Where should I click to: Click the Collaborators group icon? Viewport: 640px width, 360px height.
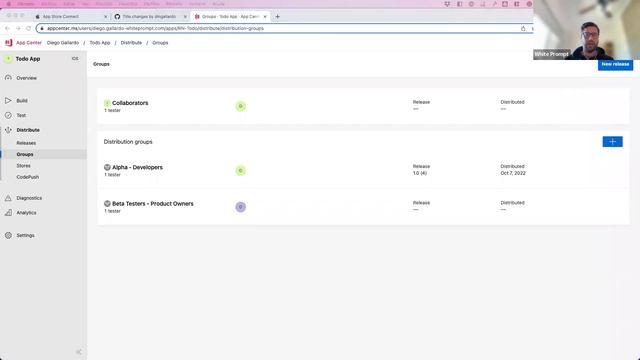click(x=107, y=103)
